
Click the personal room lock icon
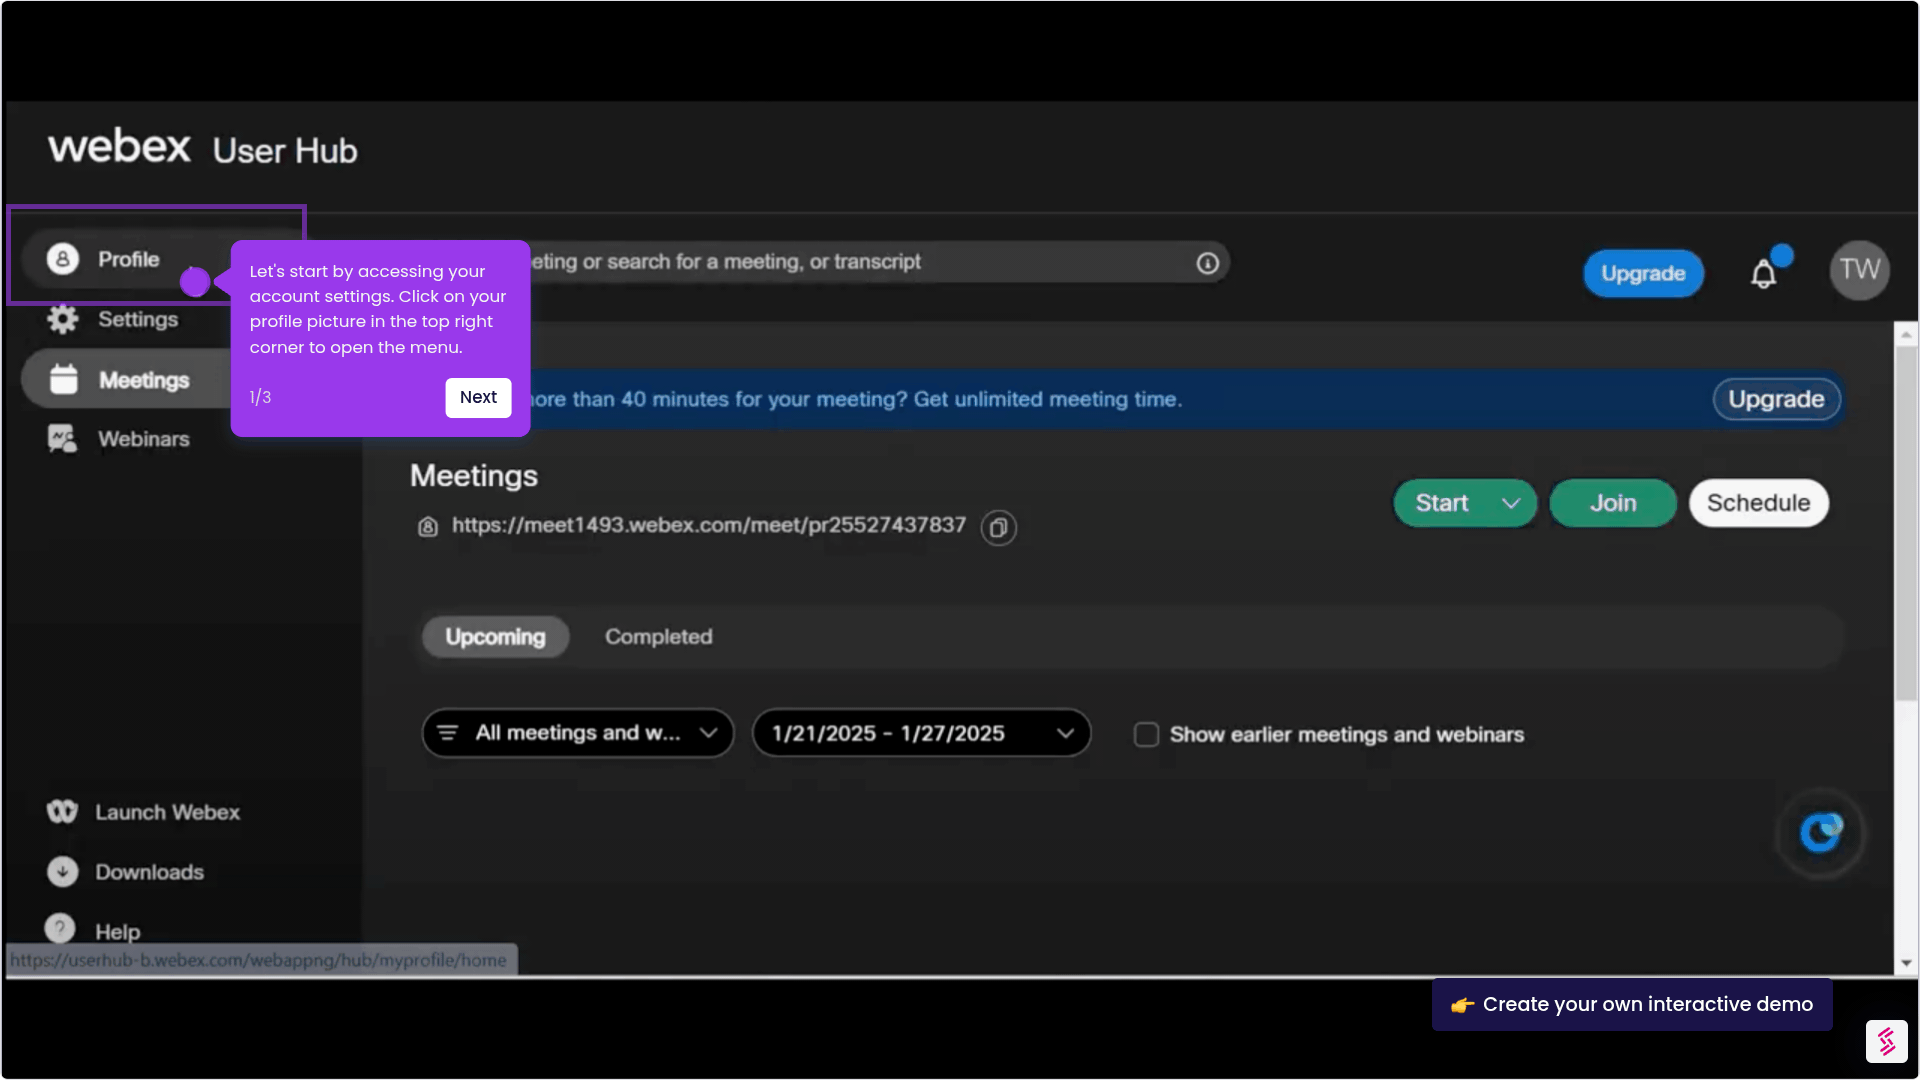(428, 527)
